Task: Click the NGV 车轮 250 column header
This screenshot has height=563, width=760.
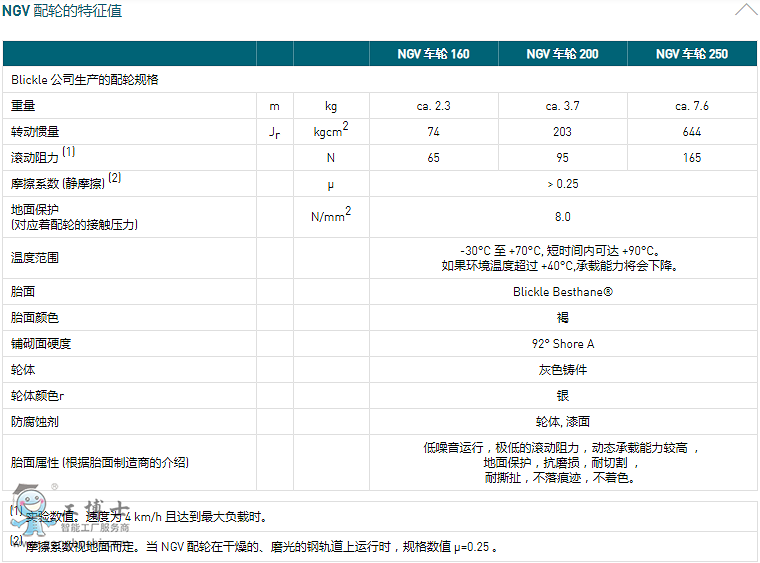Action: tap(692, 54)
